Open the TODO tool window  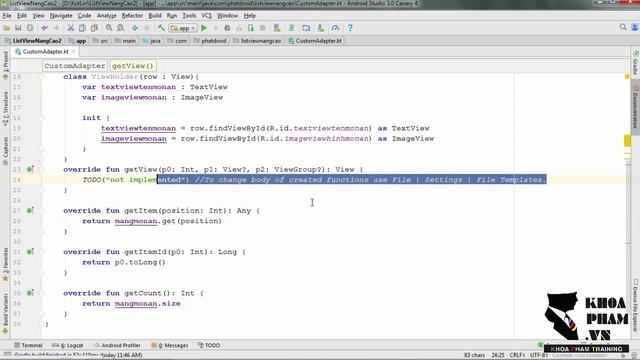209,345
